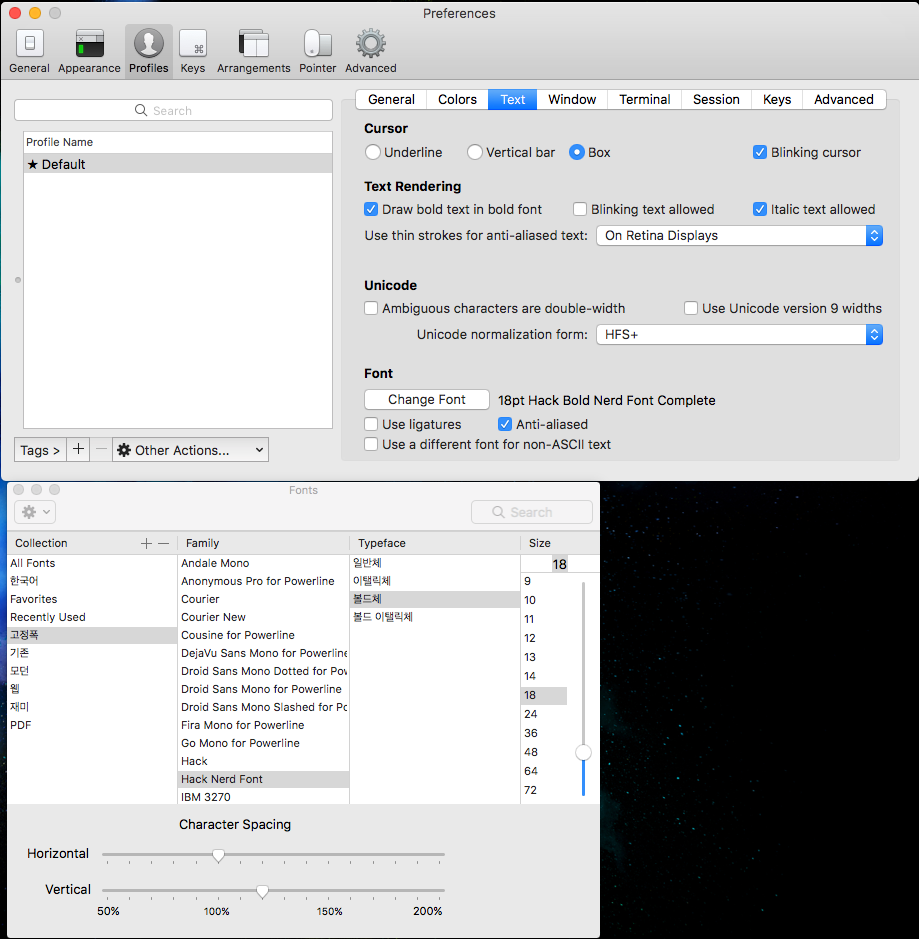Open the General preferences pane icon
919x939 pixels.
(29, 45)
